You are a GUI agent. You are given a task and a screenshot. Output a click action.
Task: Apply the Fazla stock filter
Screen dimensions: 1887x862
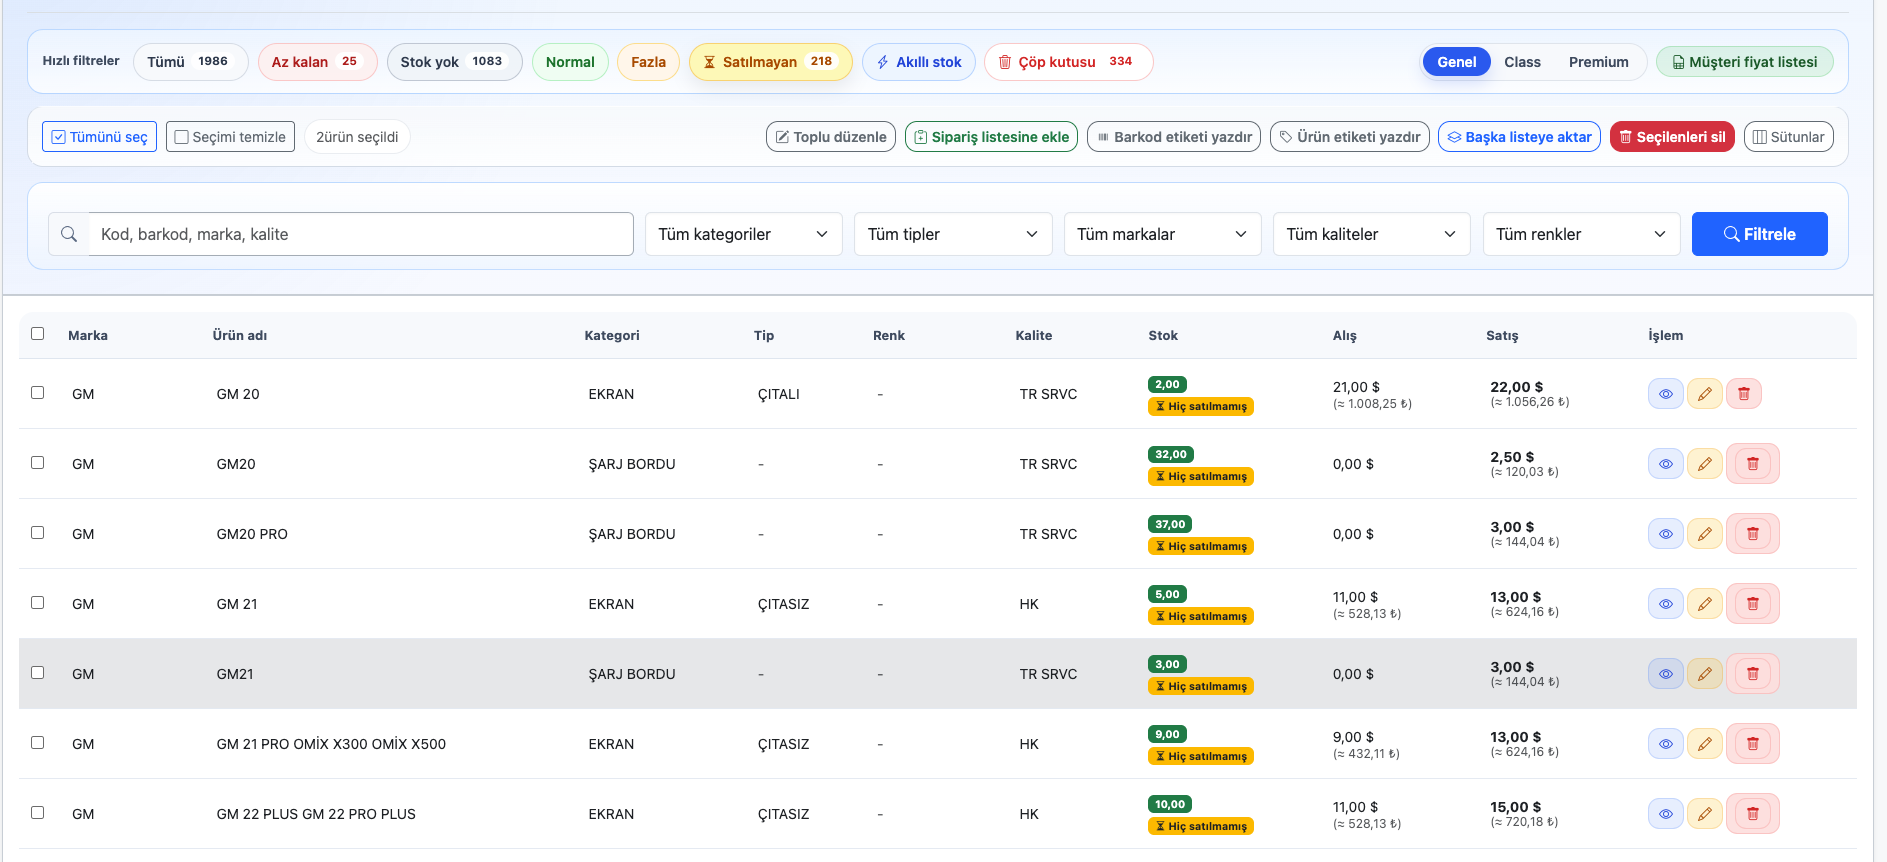tap(648, 62)
